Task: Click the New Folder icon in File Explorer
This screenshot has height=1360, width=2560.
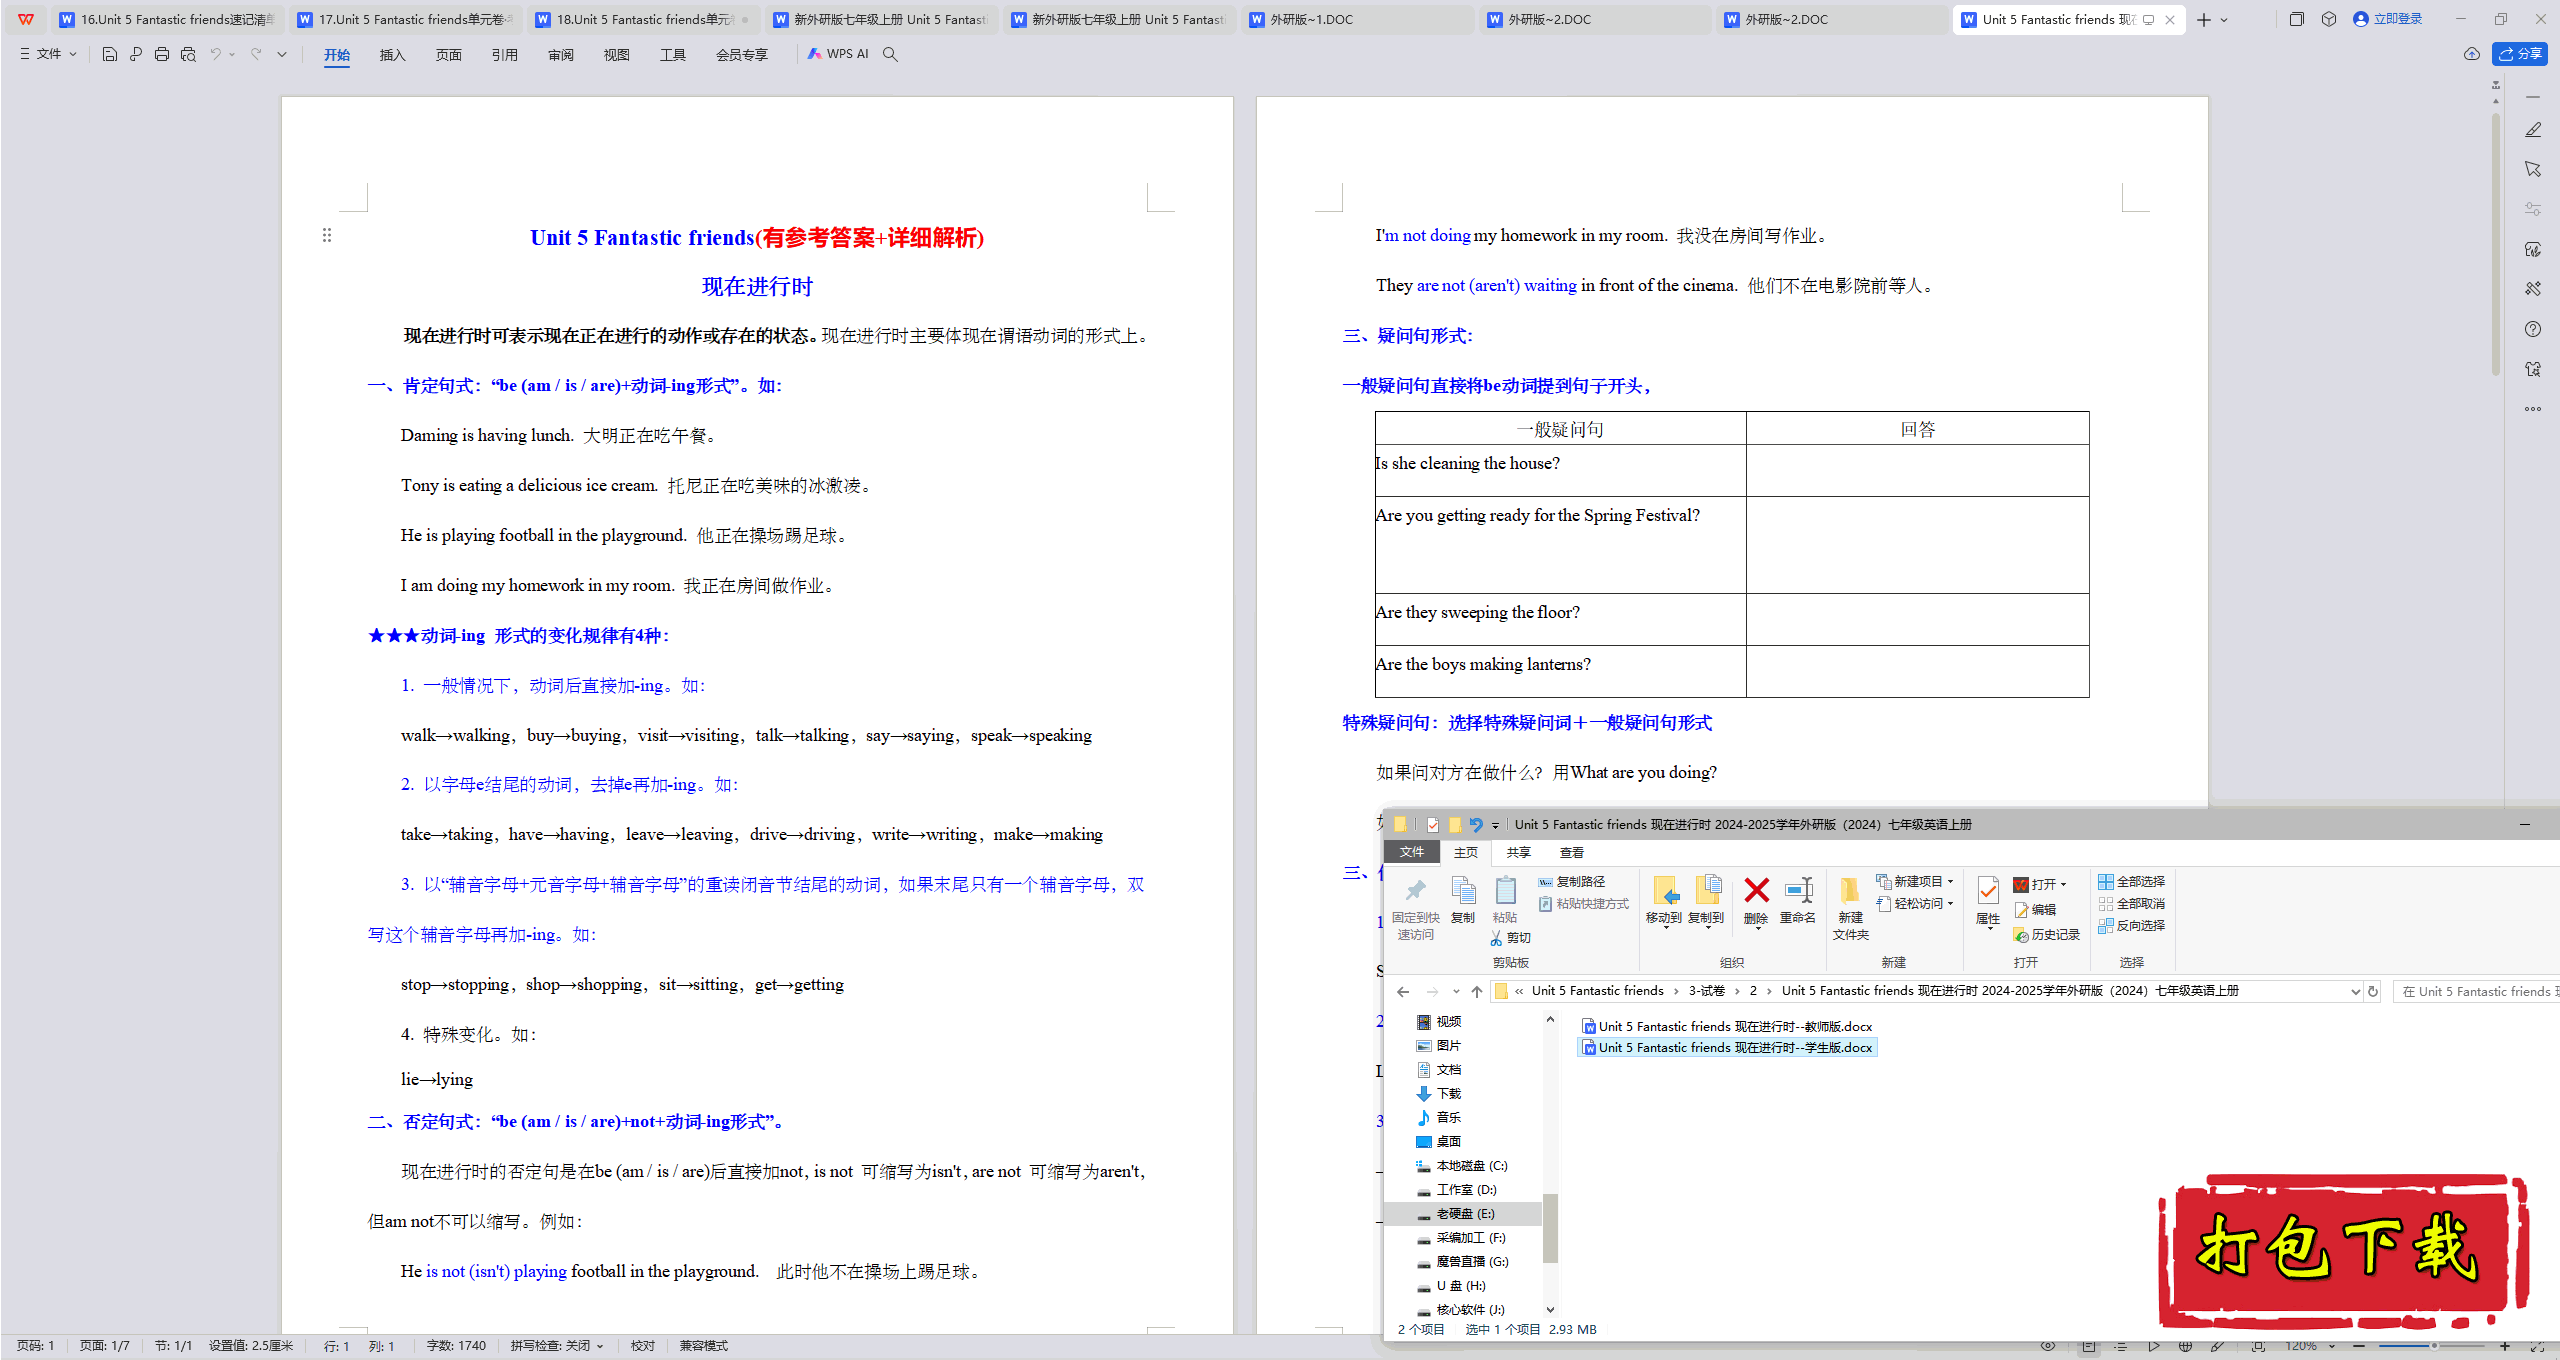Action: tap(1849, 906)
